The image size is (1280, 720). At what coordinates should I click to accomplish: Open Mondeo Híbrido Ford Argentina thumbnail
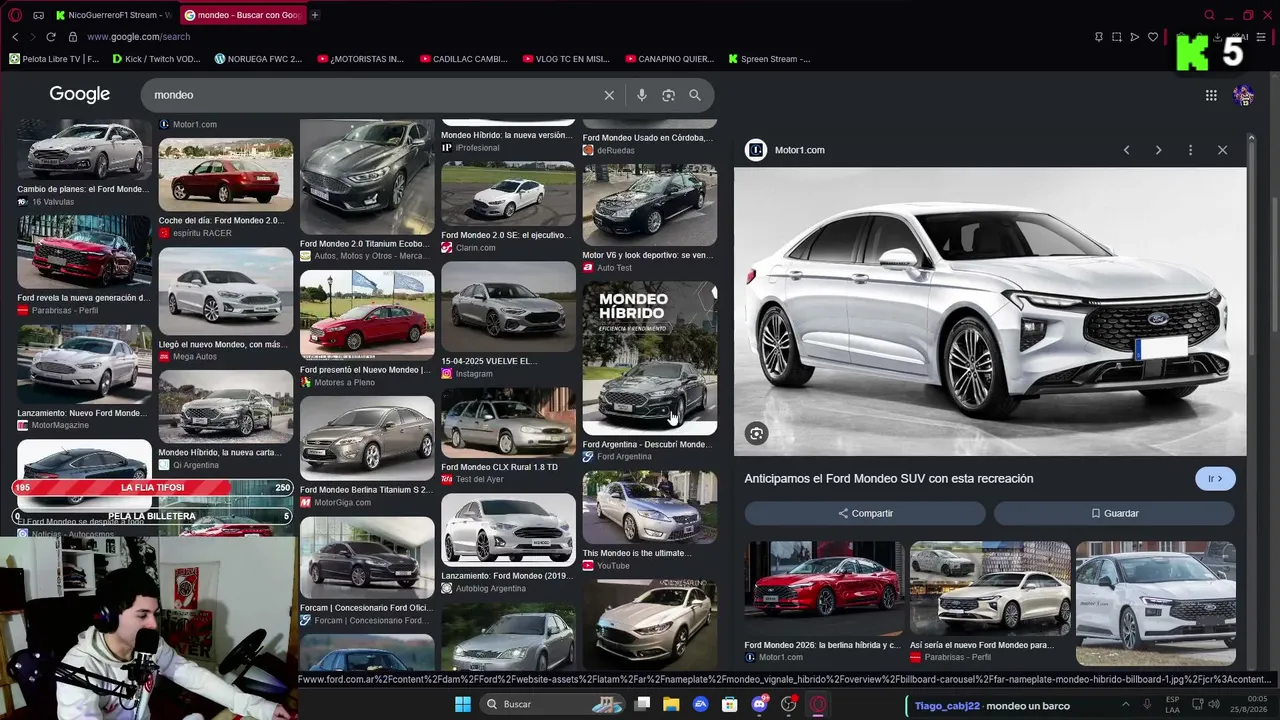click(x=650, y=359)
